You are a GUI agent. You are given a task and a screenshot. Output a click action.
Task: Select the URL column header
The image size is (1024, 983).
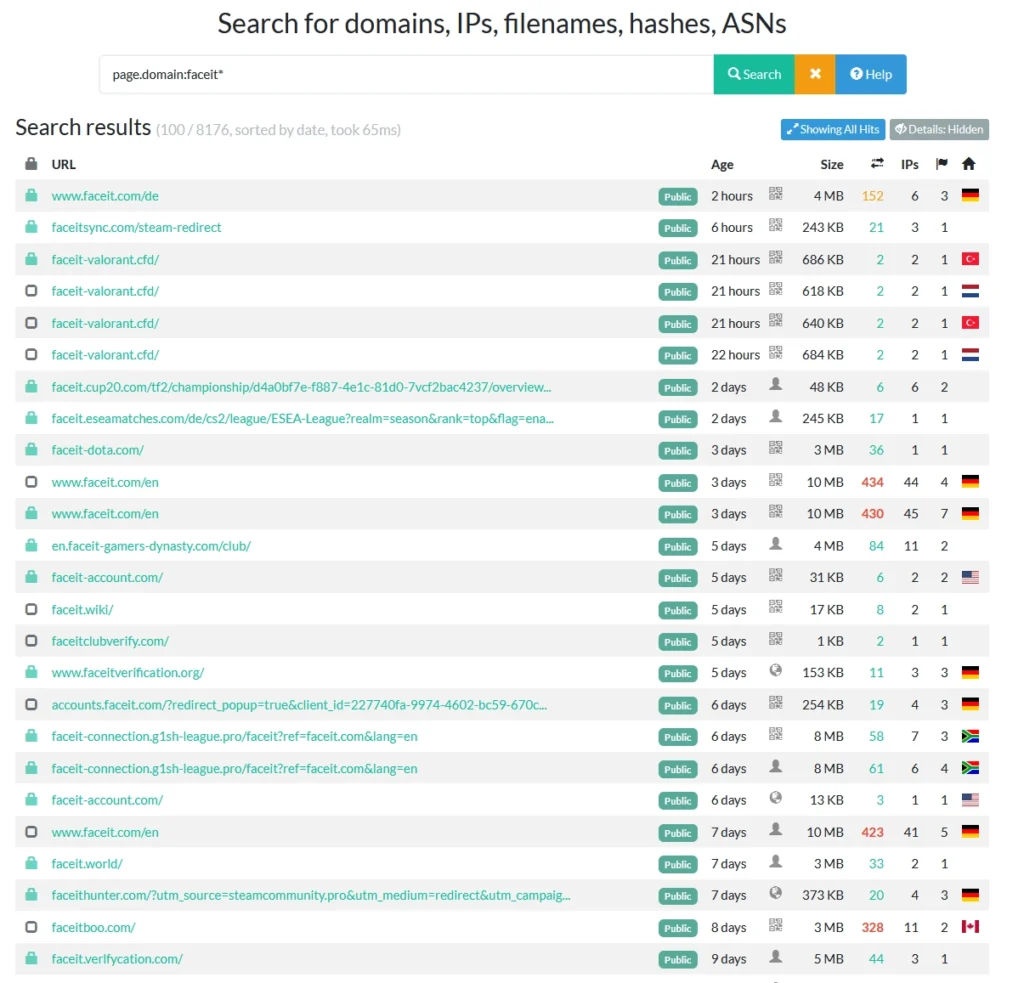63,165
